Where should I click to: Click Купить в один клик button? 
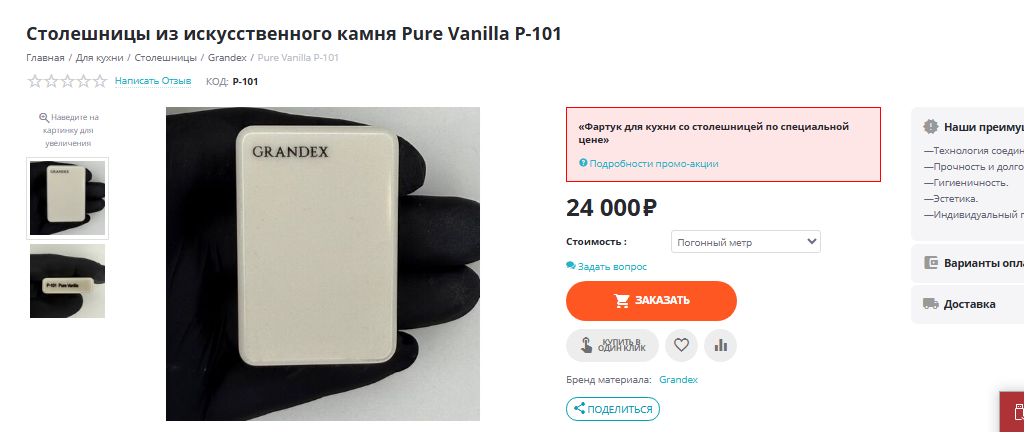pyautogui.click(x=613, y=345)
